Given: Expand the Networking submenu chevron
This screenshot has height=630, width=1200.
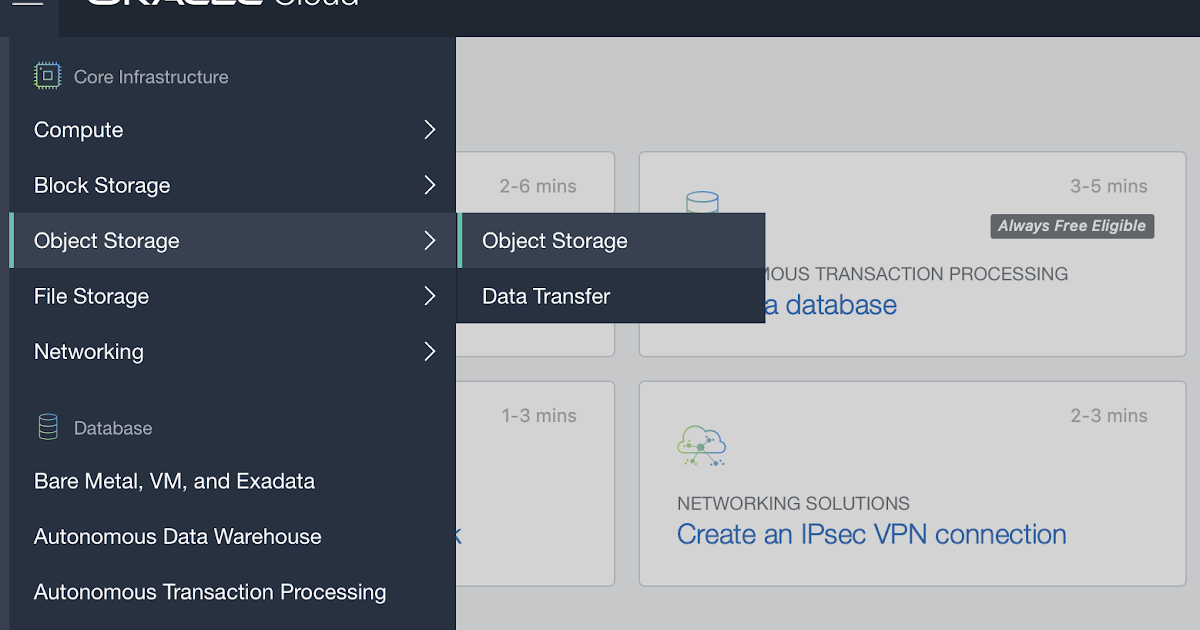Looking at the screenshot, I should tap(430, 351).
